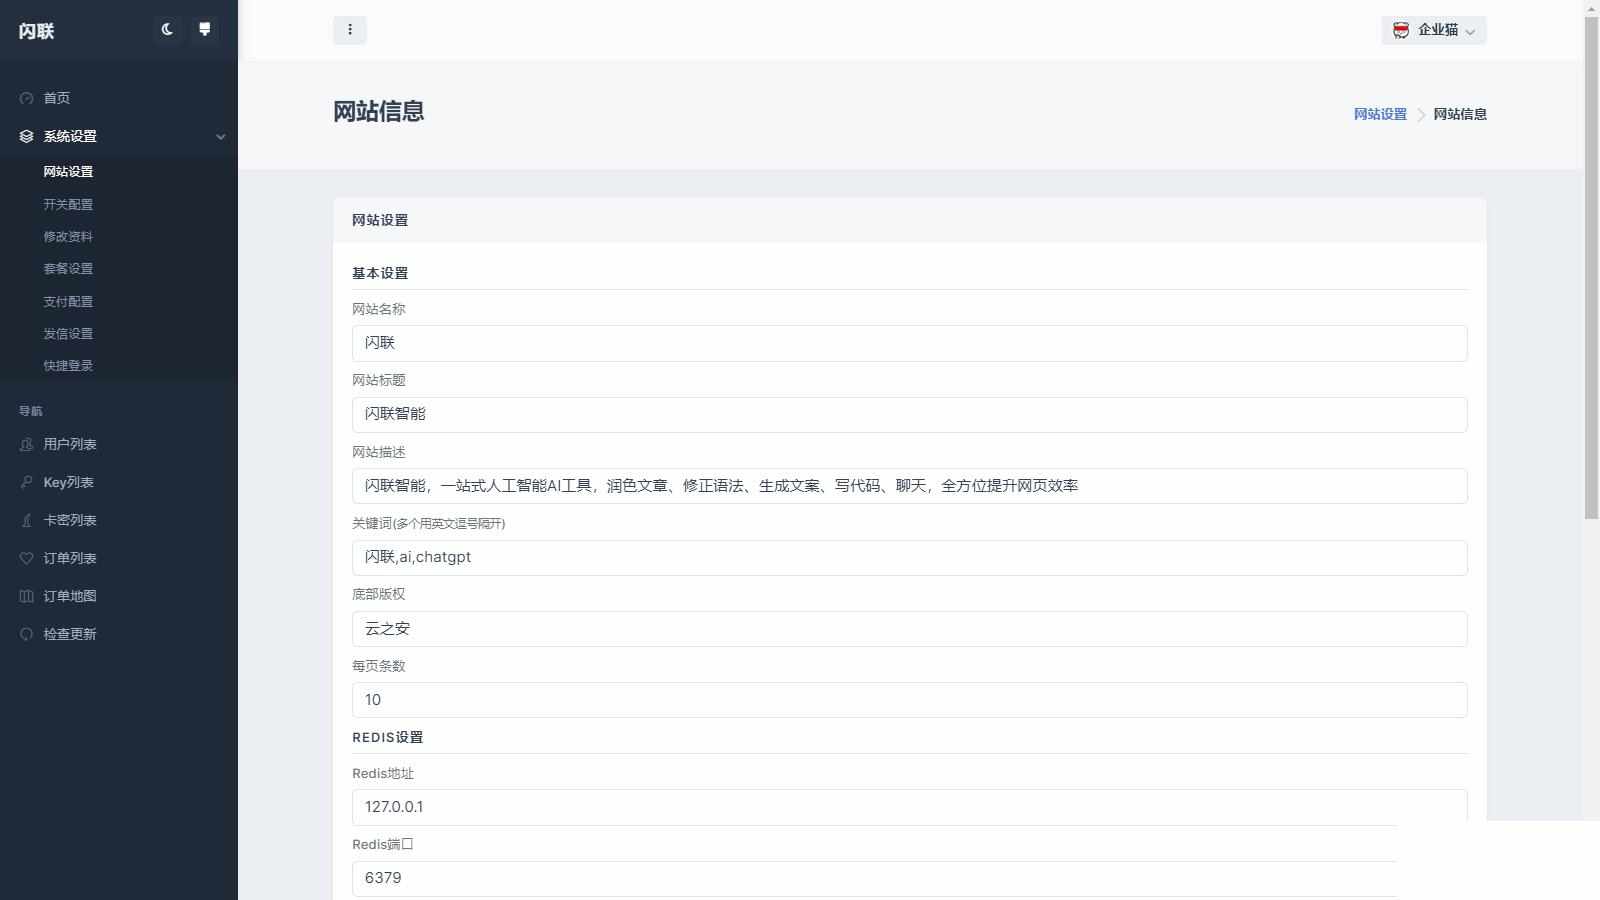
Task: Click the 卡密列表 icon
Action: point(27,520)
